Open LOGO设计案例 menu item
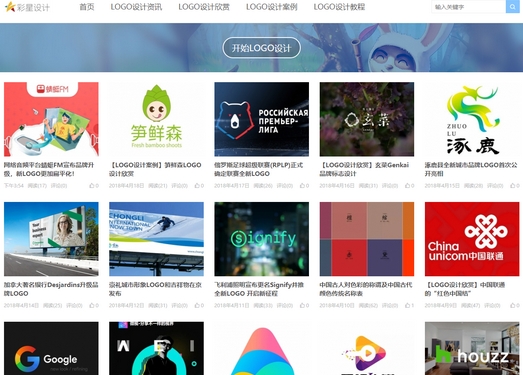This screenshot has height=375, width=523. coord(272,7)
